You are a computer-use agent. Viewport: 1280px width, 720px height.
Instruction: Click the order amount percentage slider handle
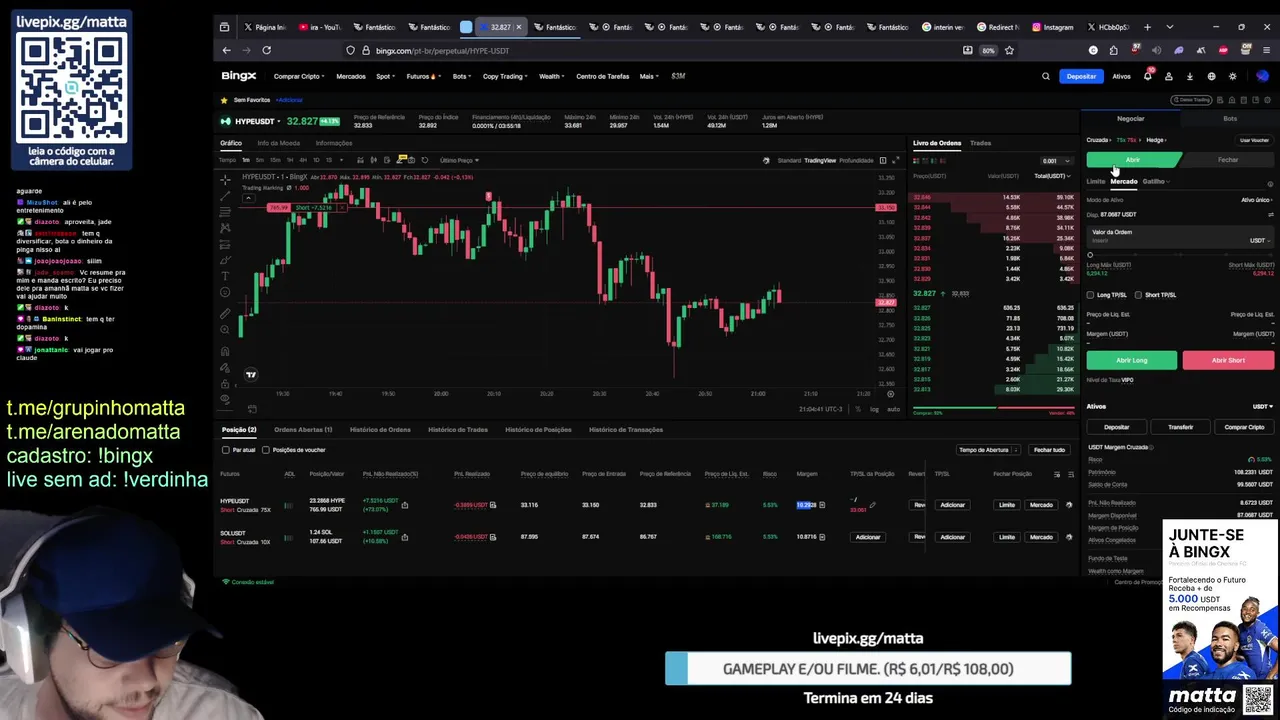pyautogui.click(x=1090, y=255)
